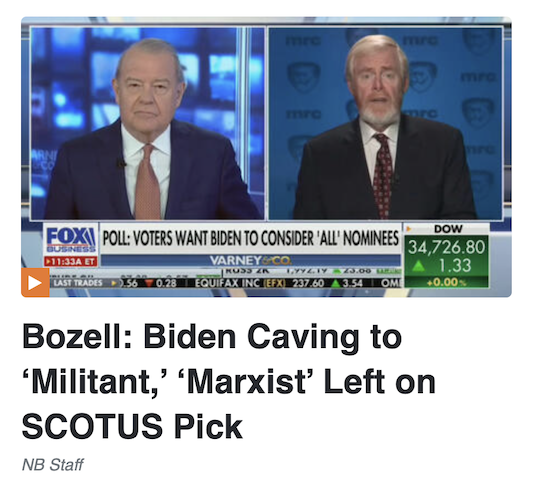Click the left video panel with the host

[x=147, y=124]
